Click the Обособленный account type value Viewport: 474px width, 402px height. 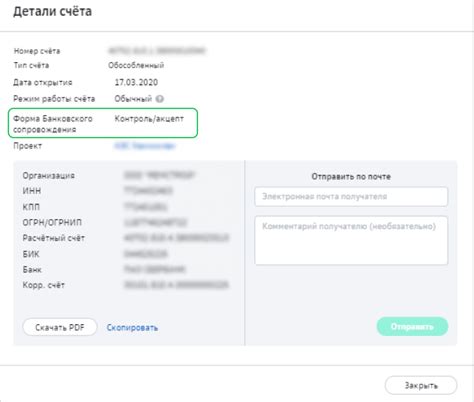point(136,65)
